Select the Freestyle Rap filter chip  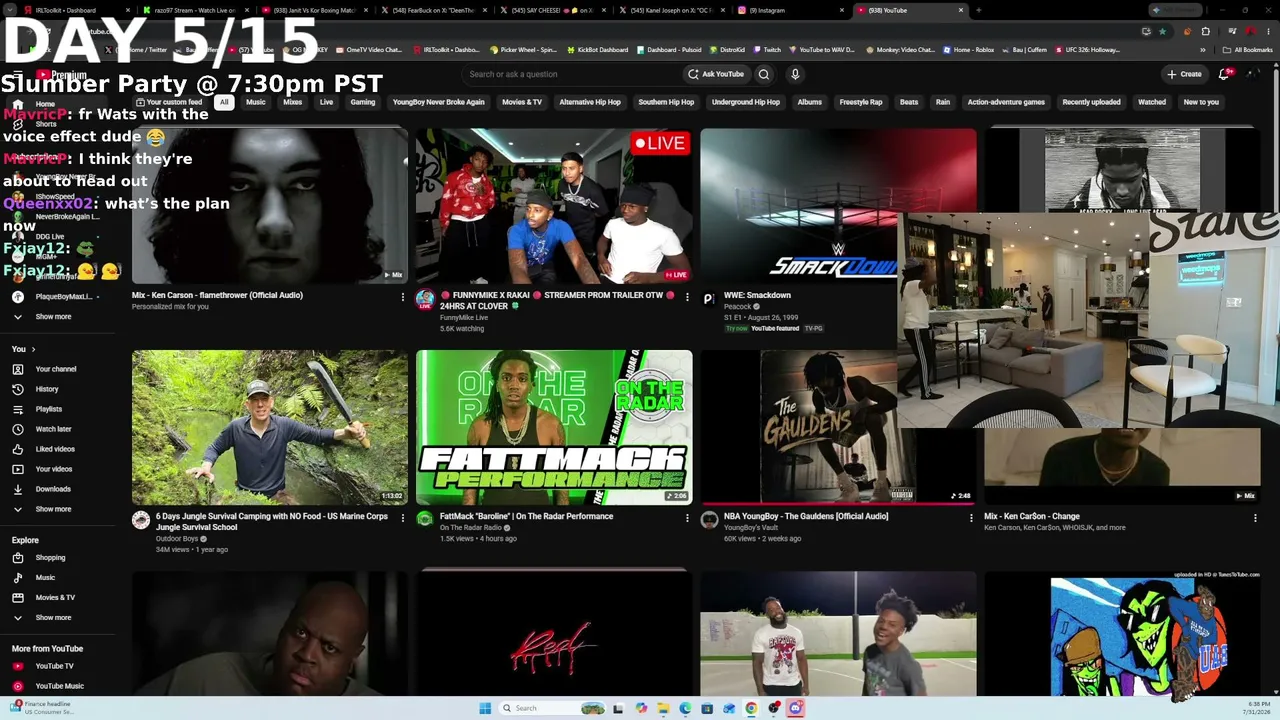pyautogui.click(x=861, y=102)
